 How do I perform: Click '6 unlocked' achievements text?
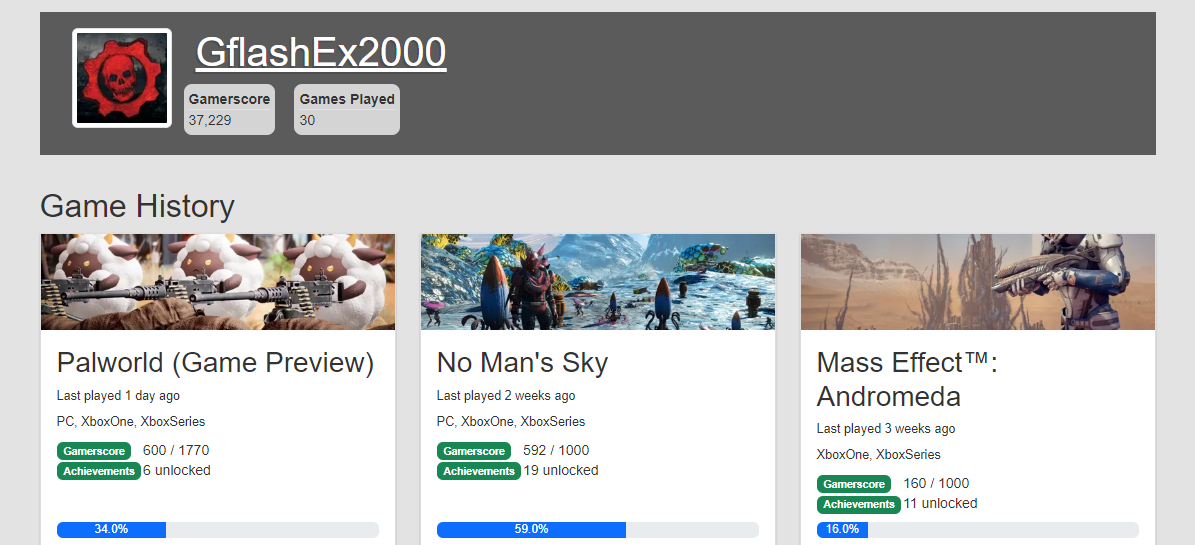coord(177,470)
